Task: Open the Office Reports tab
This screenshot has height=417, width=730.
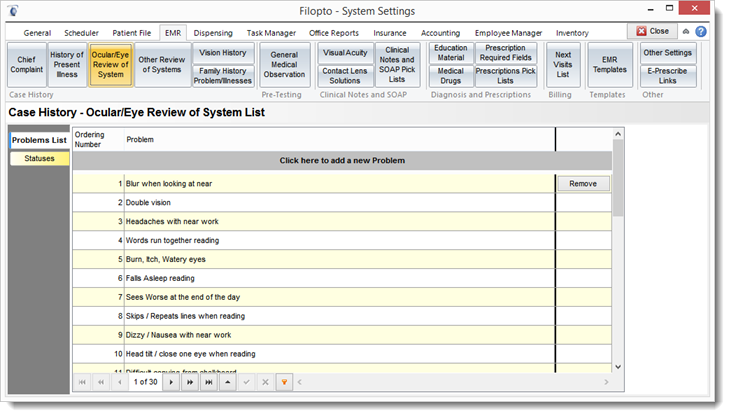Action: pos(334,33)
